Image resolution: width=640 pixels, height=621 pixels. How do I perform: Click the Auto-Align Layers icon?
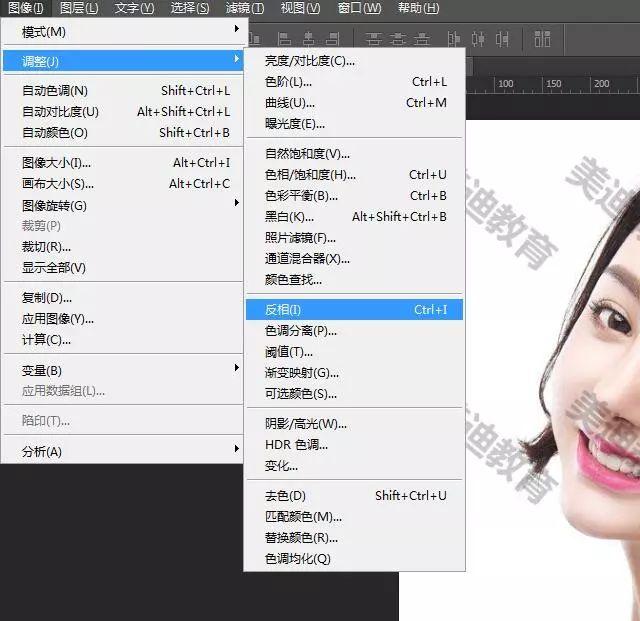pos(542,39)
